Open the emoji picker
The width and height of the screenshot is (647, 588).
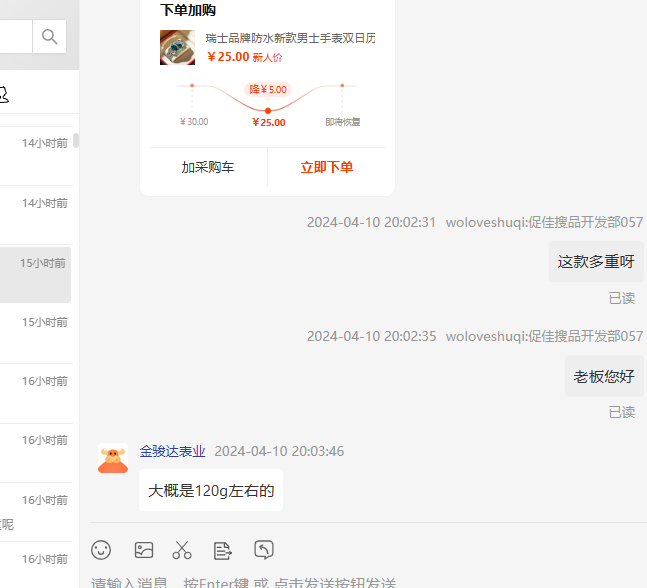101,550
